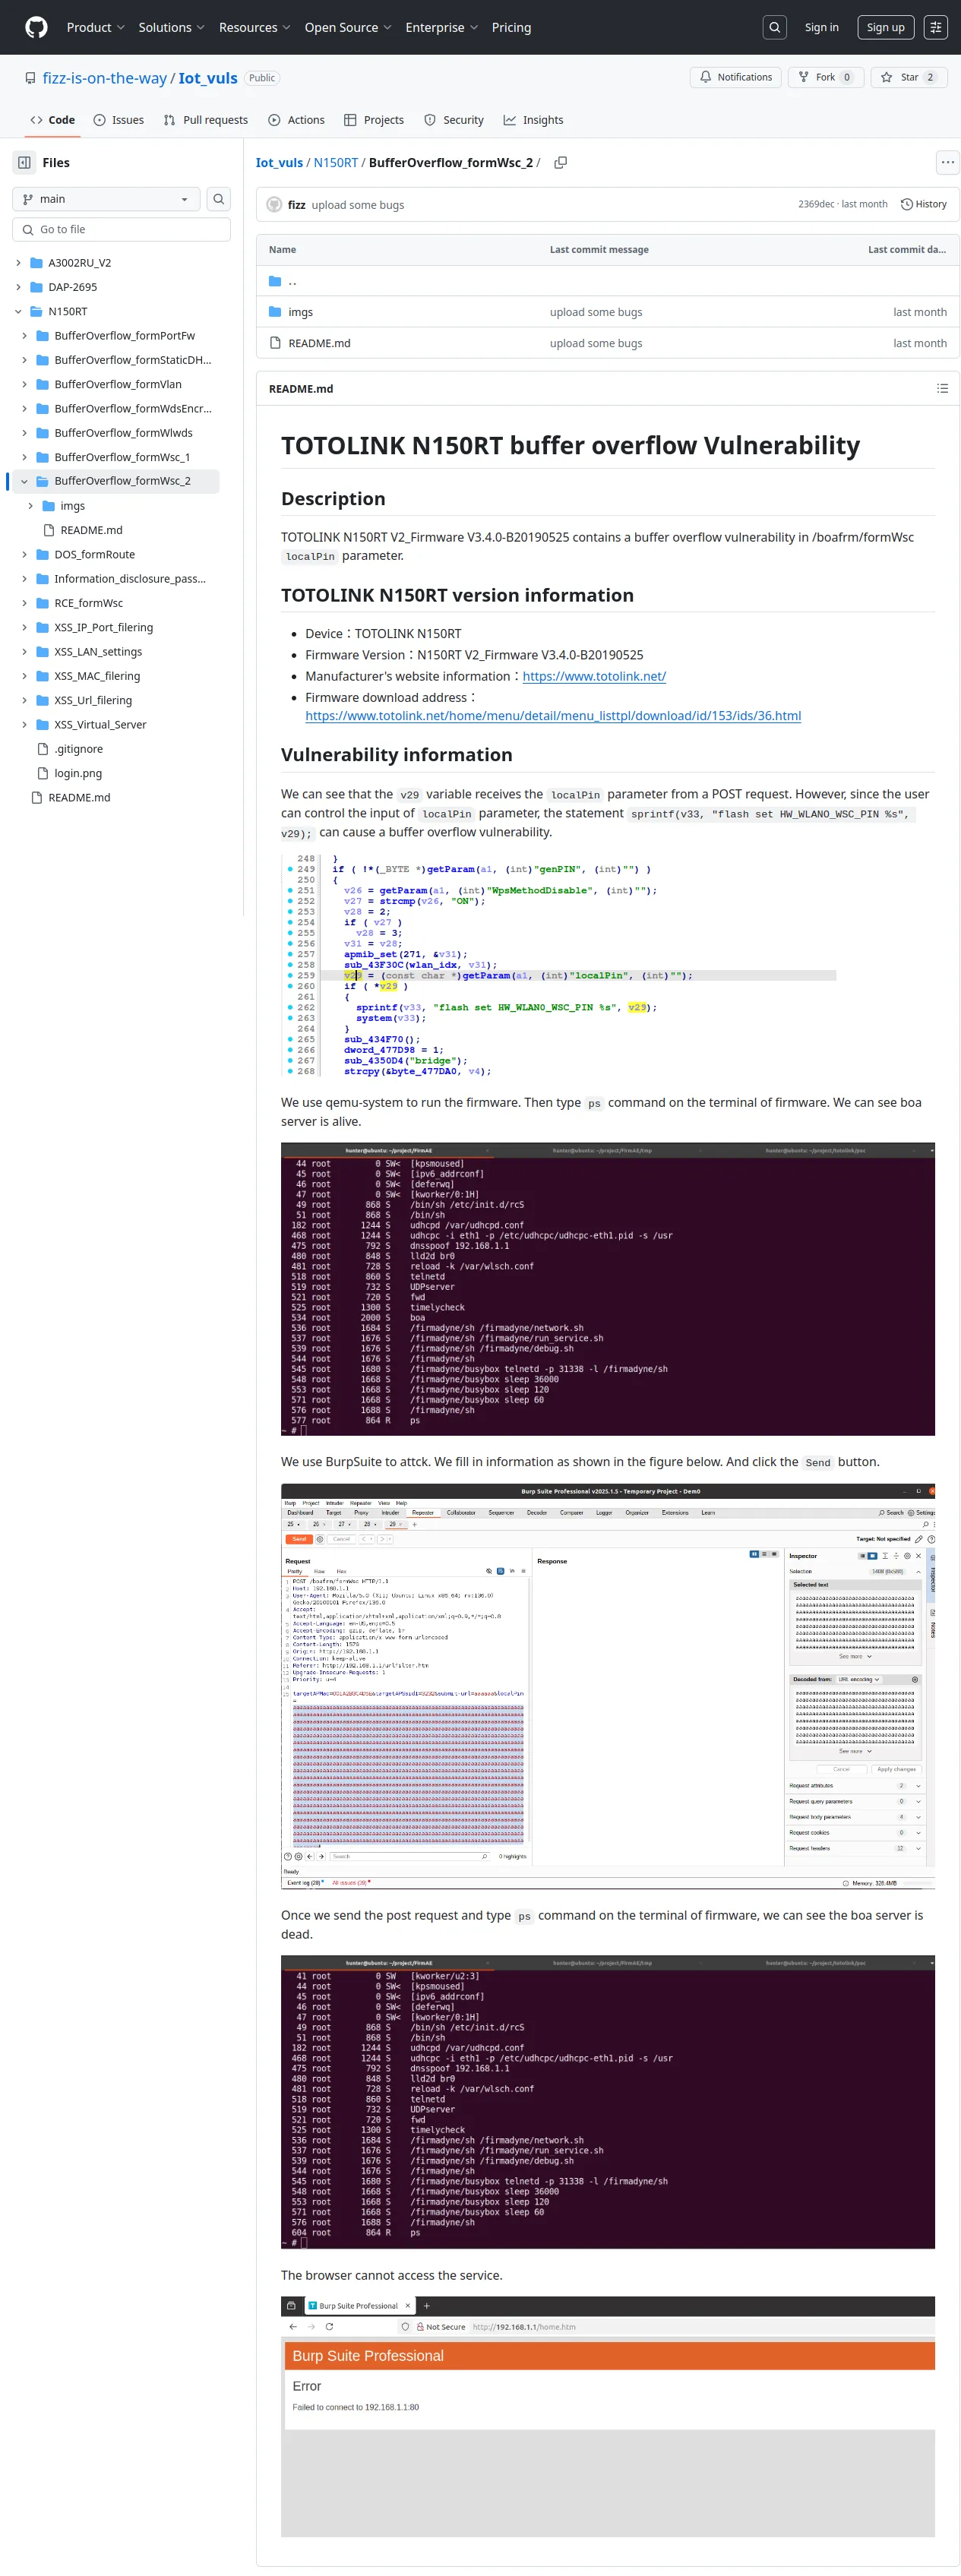This screenshot has height=2576, width=961.
Task: View commit History
Action: (x=923, y=204)
